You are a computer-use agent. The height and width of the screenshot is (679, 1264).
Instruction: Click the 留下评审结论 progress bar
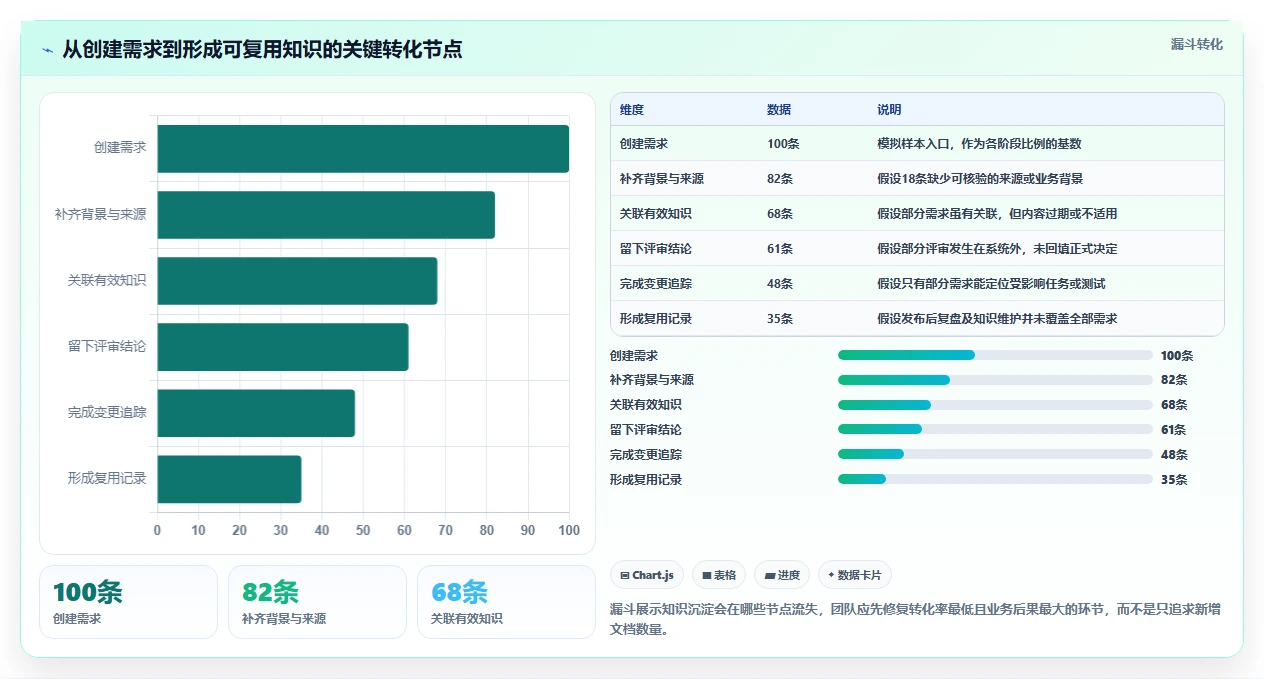point(995,429)
